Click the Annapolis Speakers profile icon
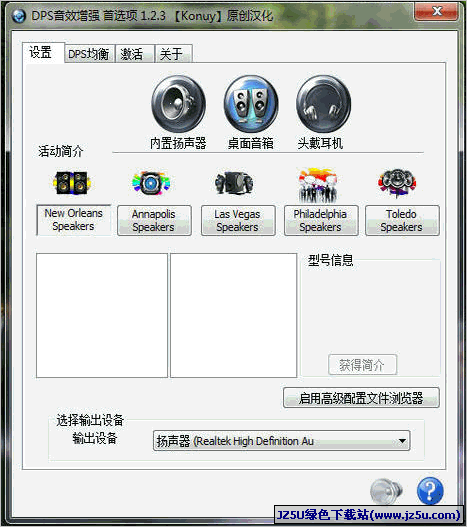 [x=151, y=183]
